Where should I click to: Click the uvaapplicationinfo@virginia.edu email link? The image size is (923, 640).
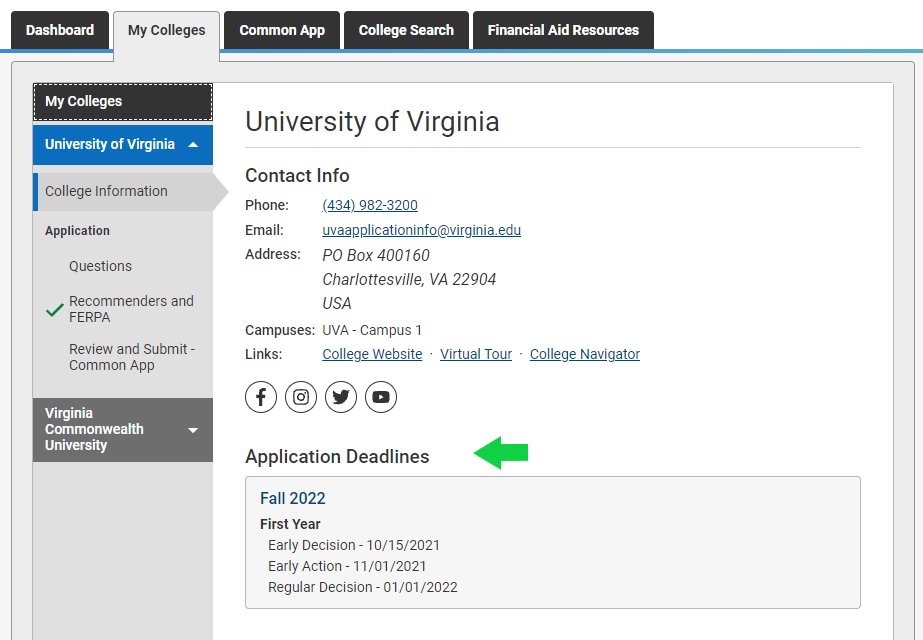[421, 230]
